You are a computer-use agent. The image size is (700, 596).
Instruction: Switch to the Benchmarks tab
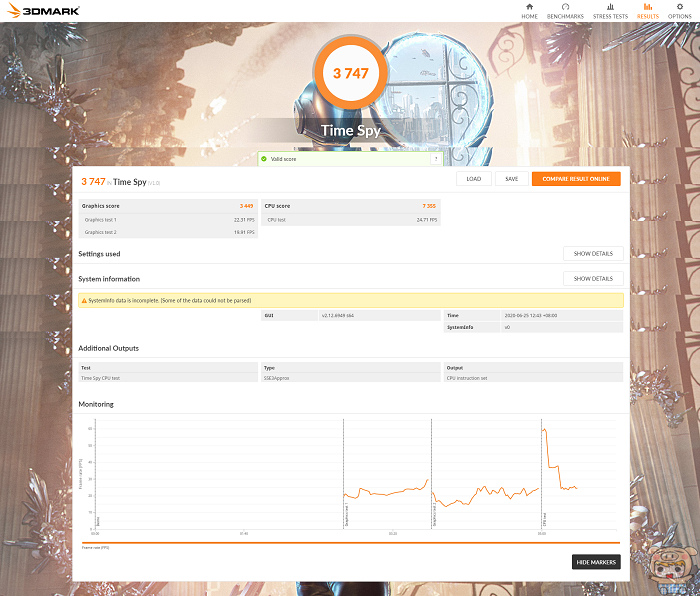[565, 11]
